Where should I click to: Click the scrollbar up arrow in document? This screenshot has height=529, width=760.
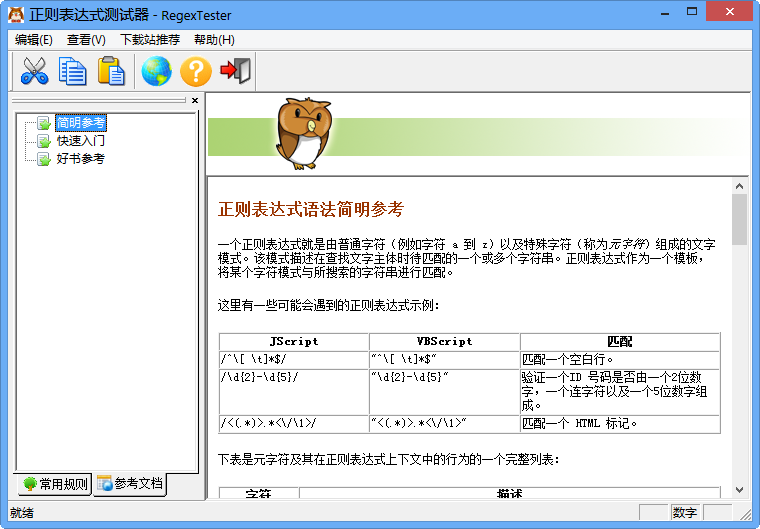tap(739, 186)
